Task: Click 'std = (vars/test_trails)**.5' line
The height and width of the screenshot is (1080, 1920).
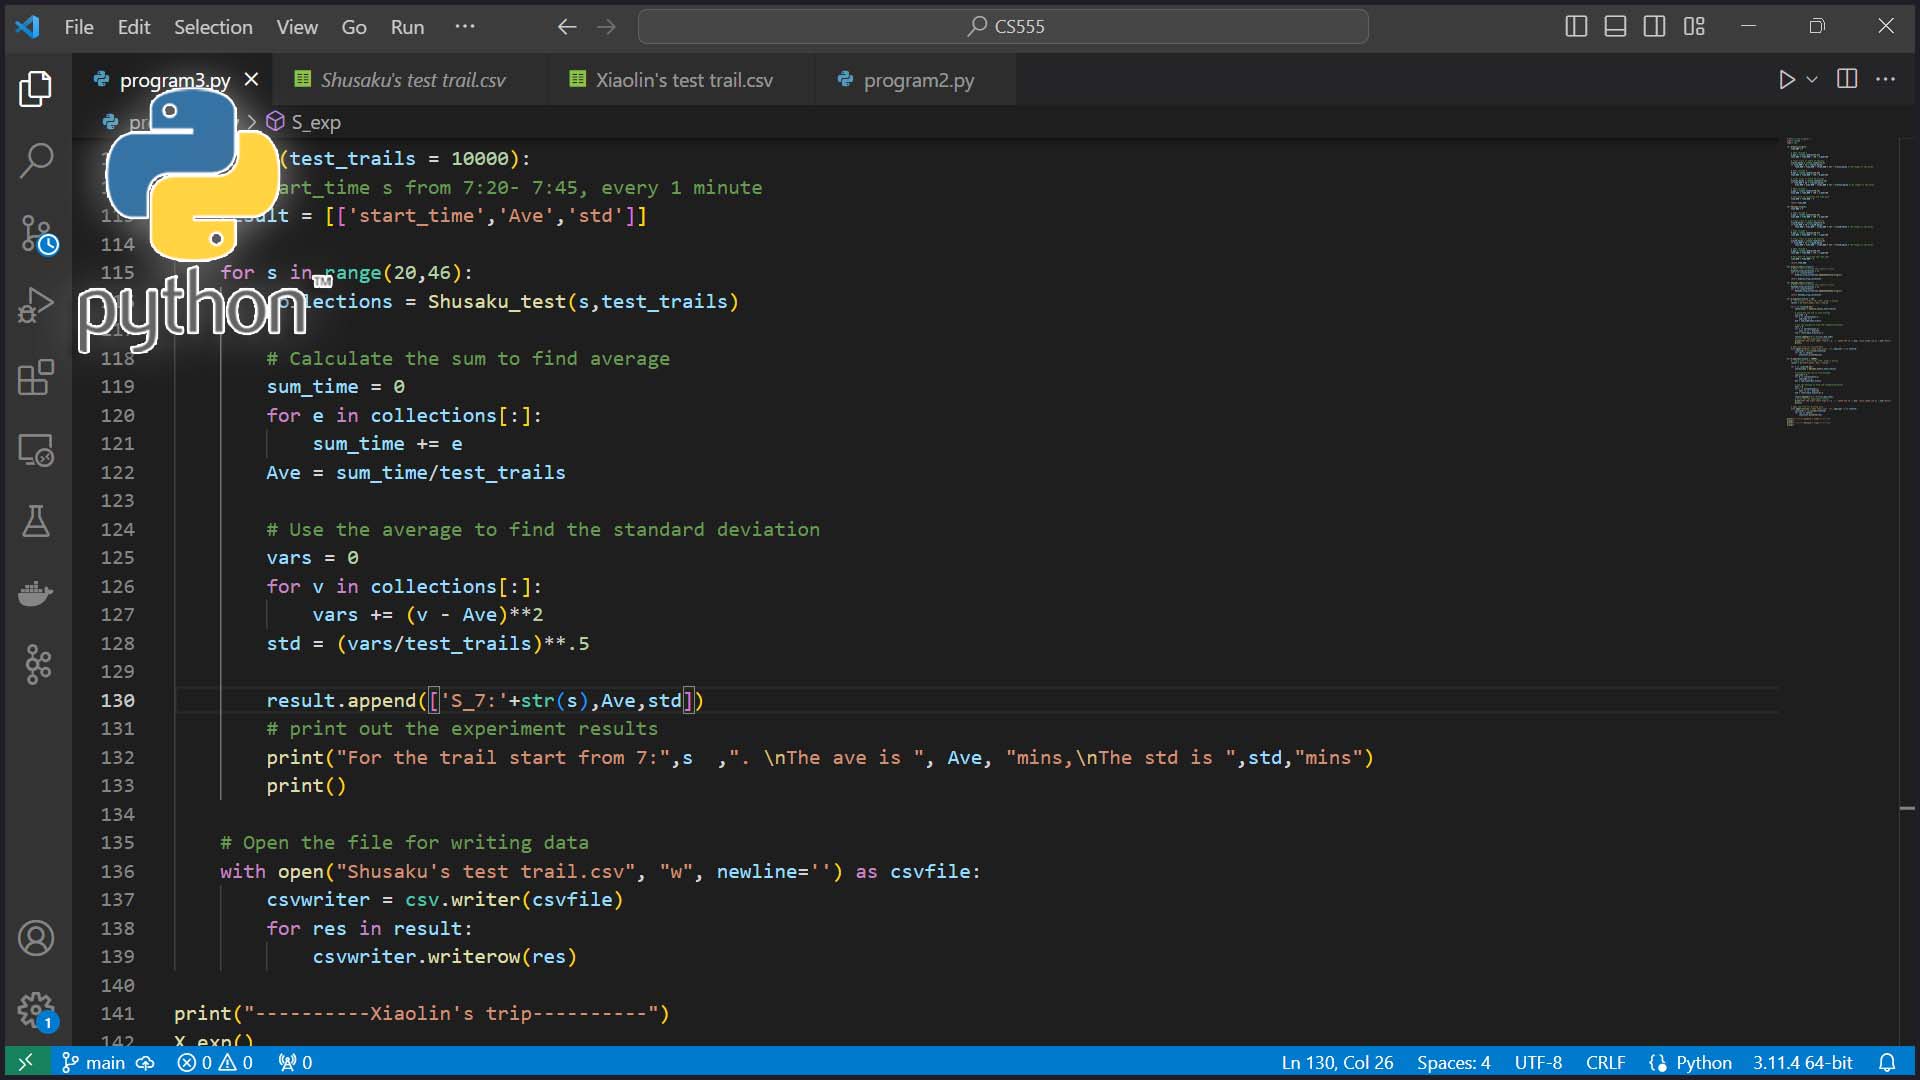Action: point(427,644)
